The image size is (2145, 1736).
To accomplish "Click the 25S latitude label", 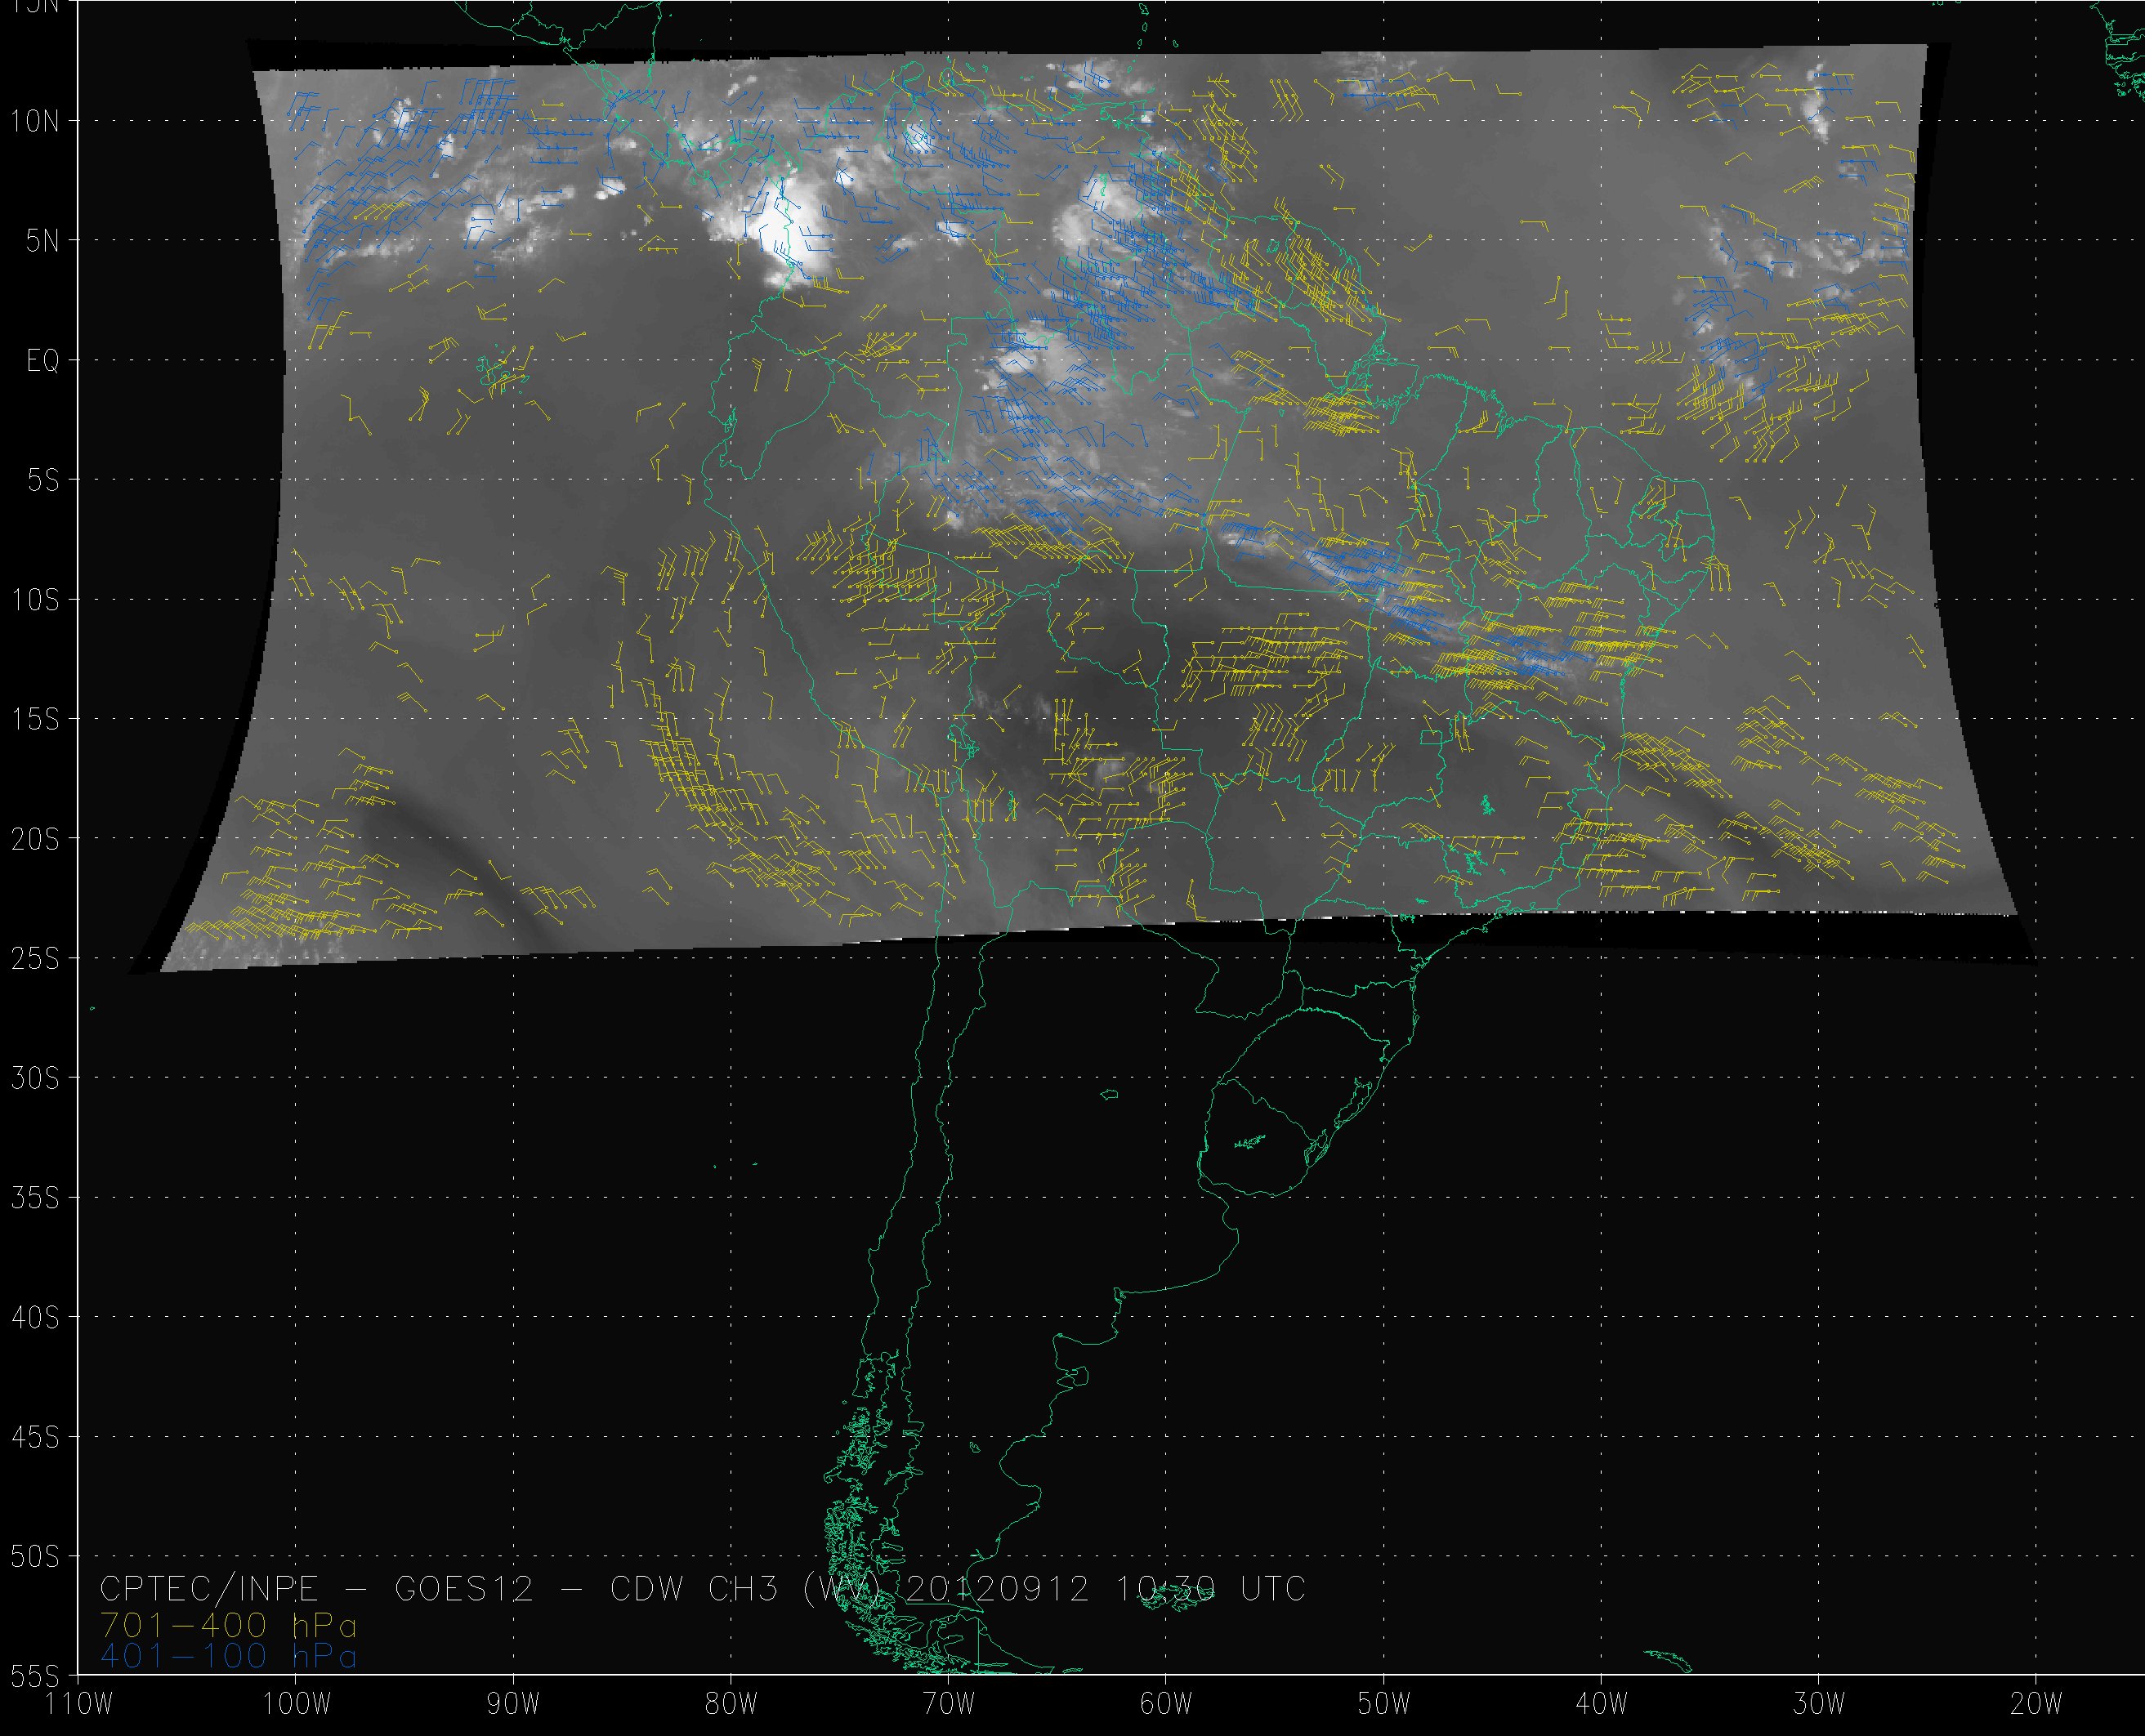I will (34, 959).
